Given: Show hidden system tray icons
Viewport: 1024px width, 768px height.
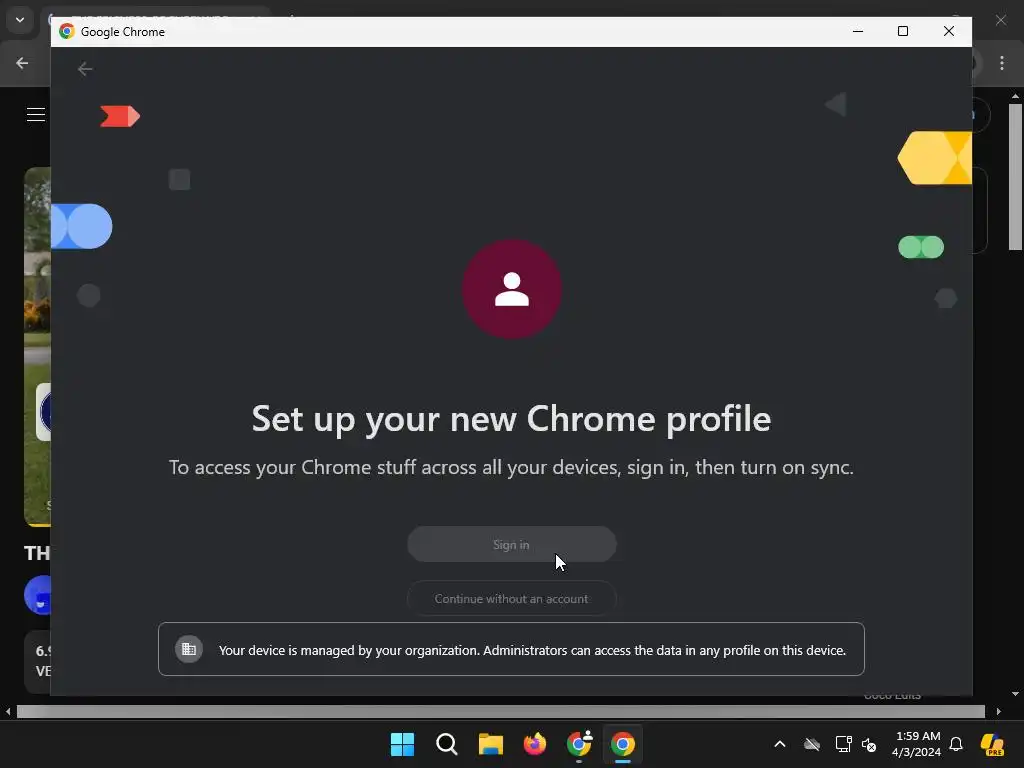Looking at the screenshot, I should pyautogui.click(x=780, y=744).
